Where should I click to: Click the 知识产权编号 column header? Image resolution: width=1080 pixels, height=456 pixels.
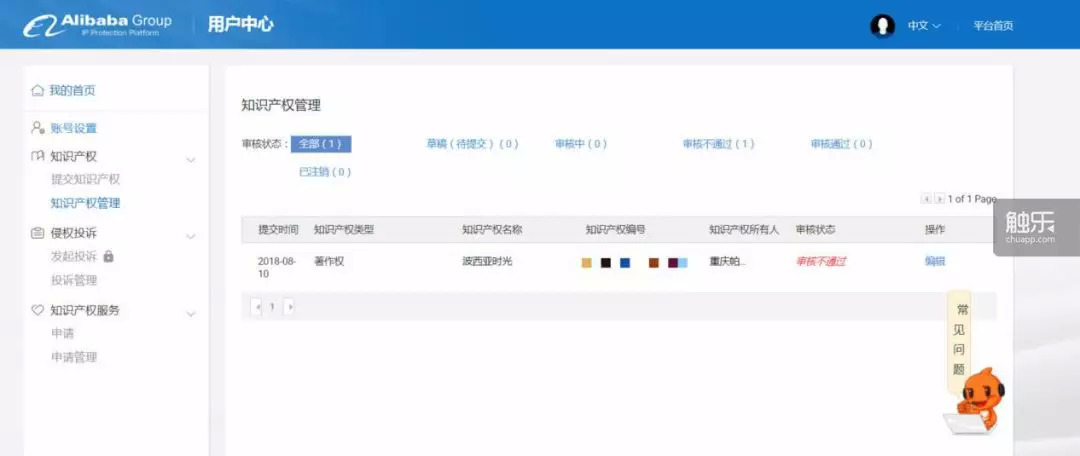tap(615, 230)
